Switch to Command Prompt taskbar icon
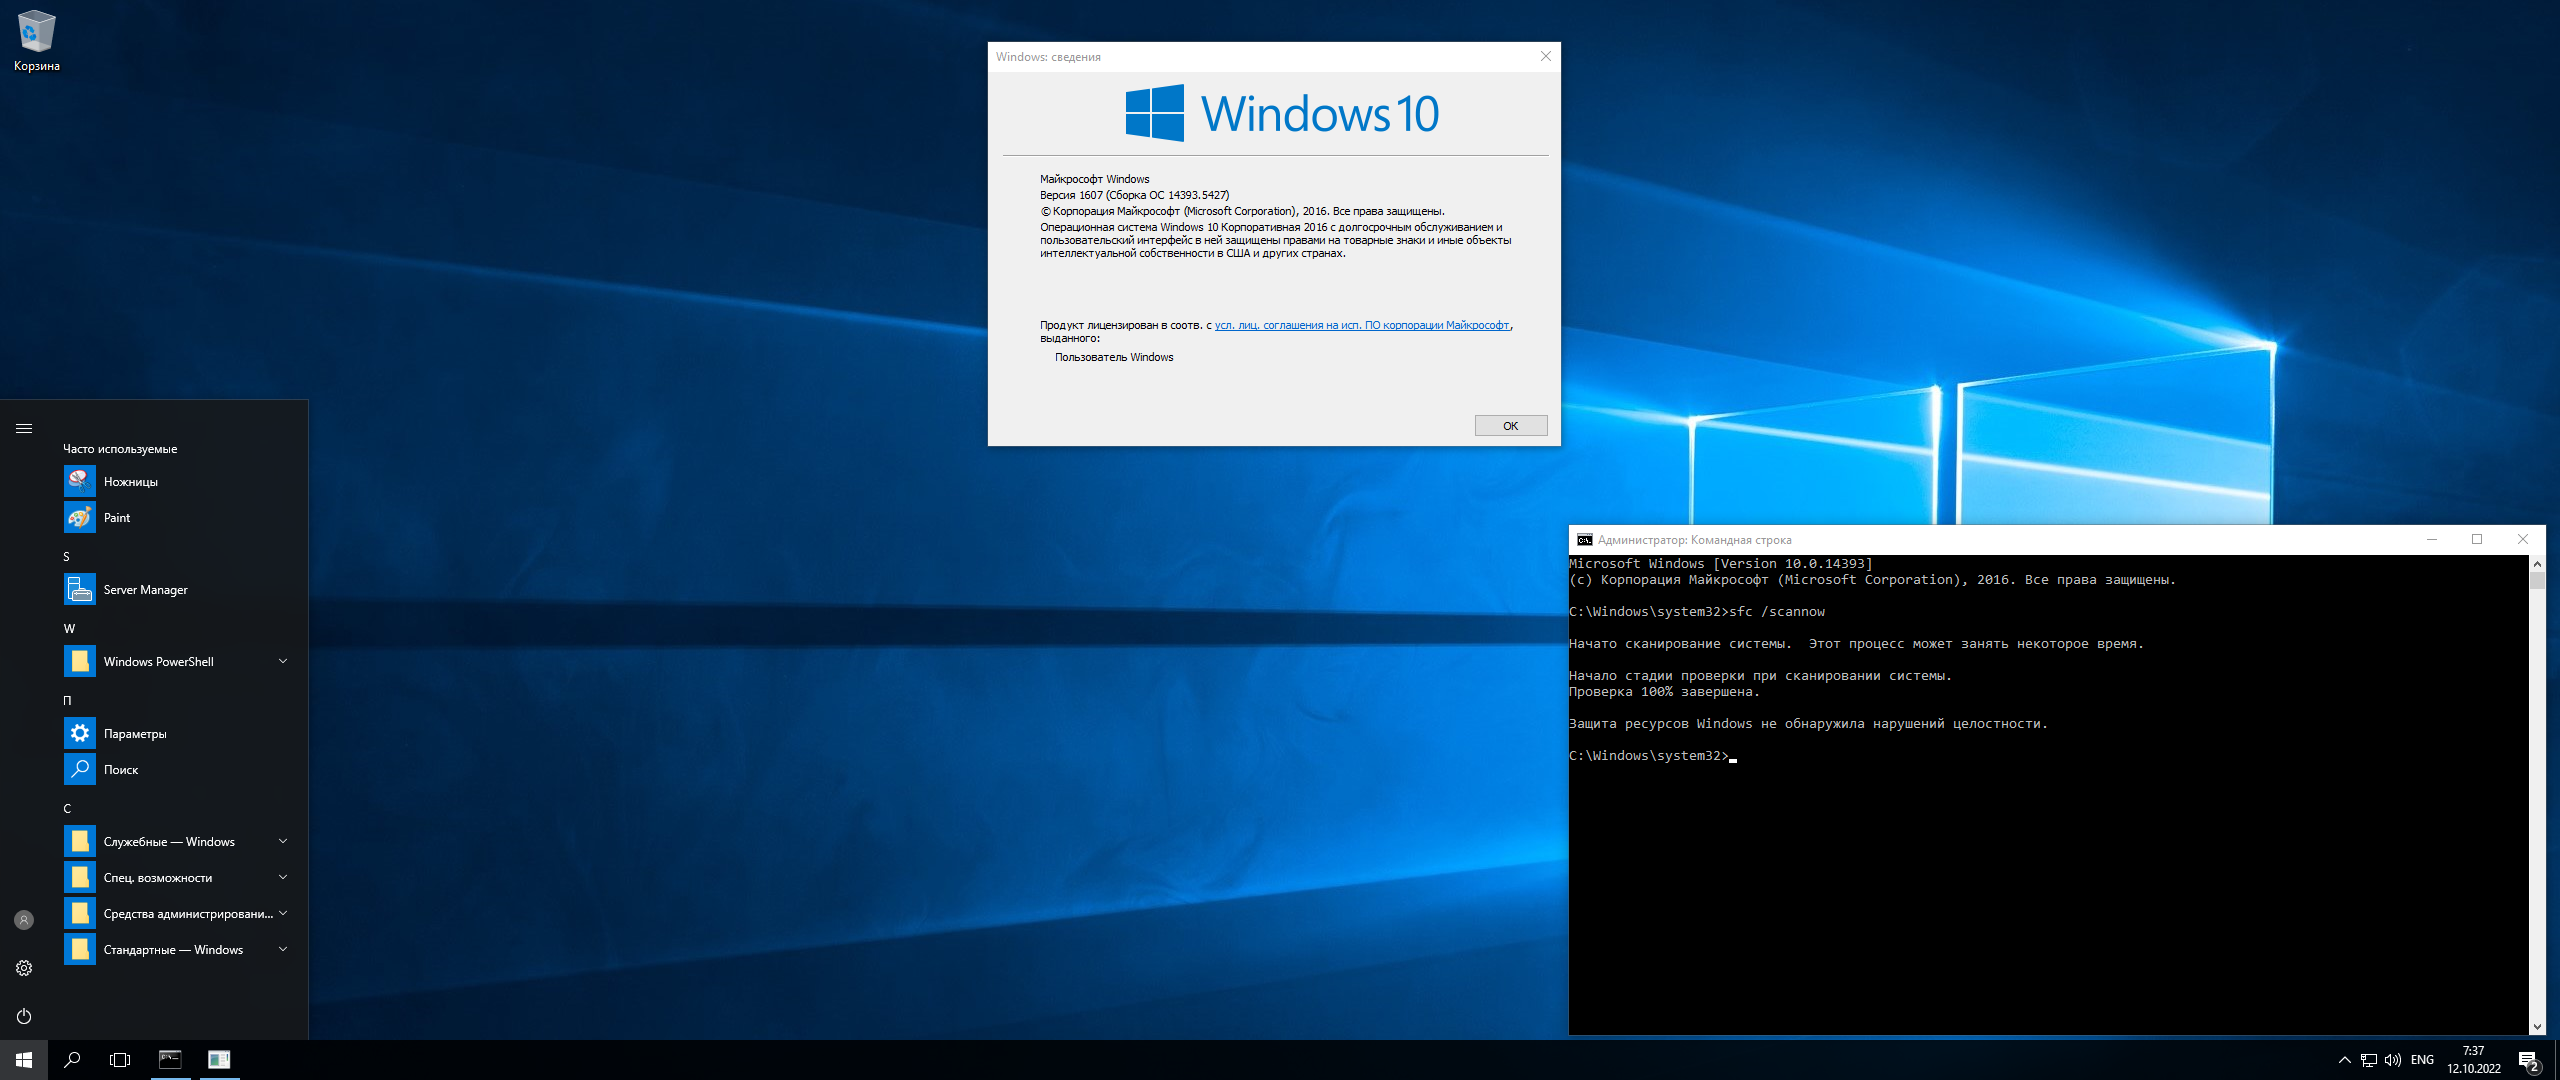 170,1060
